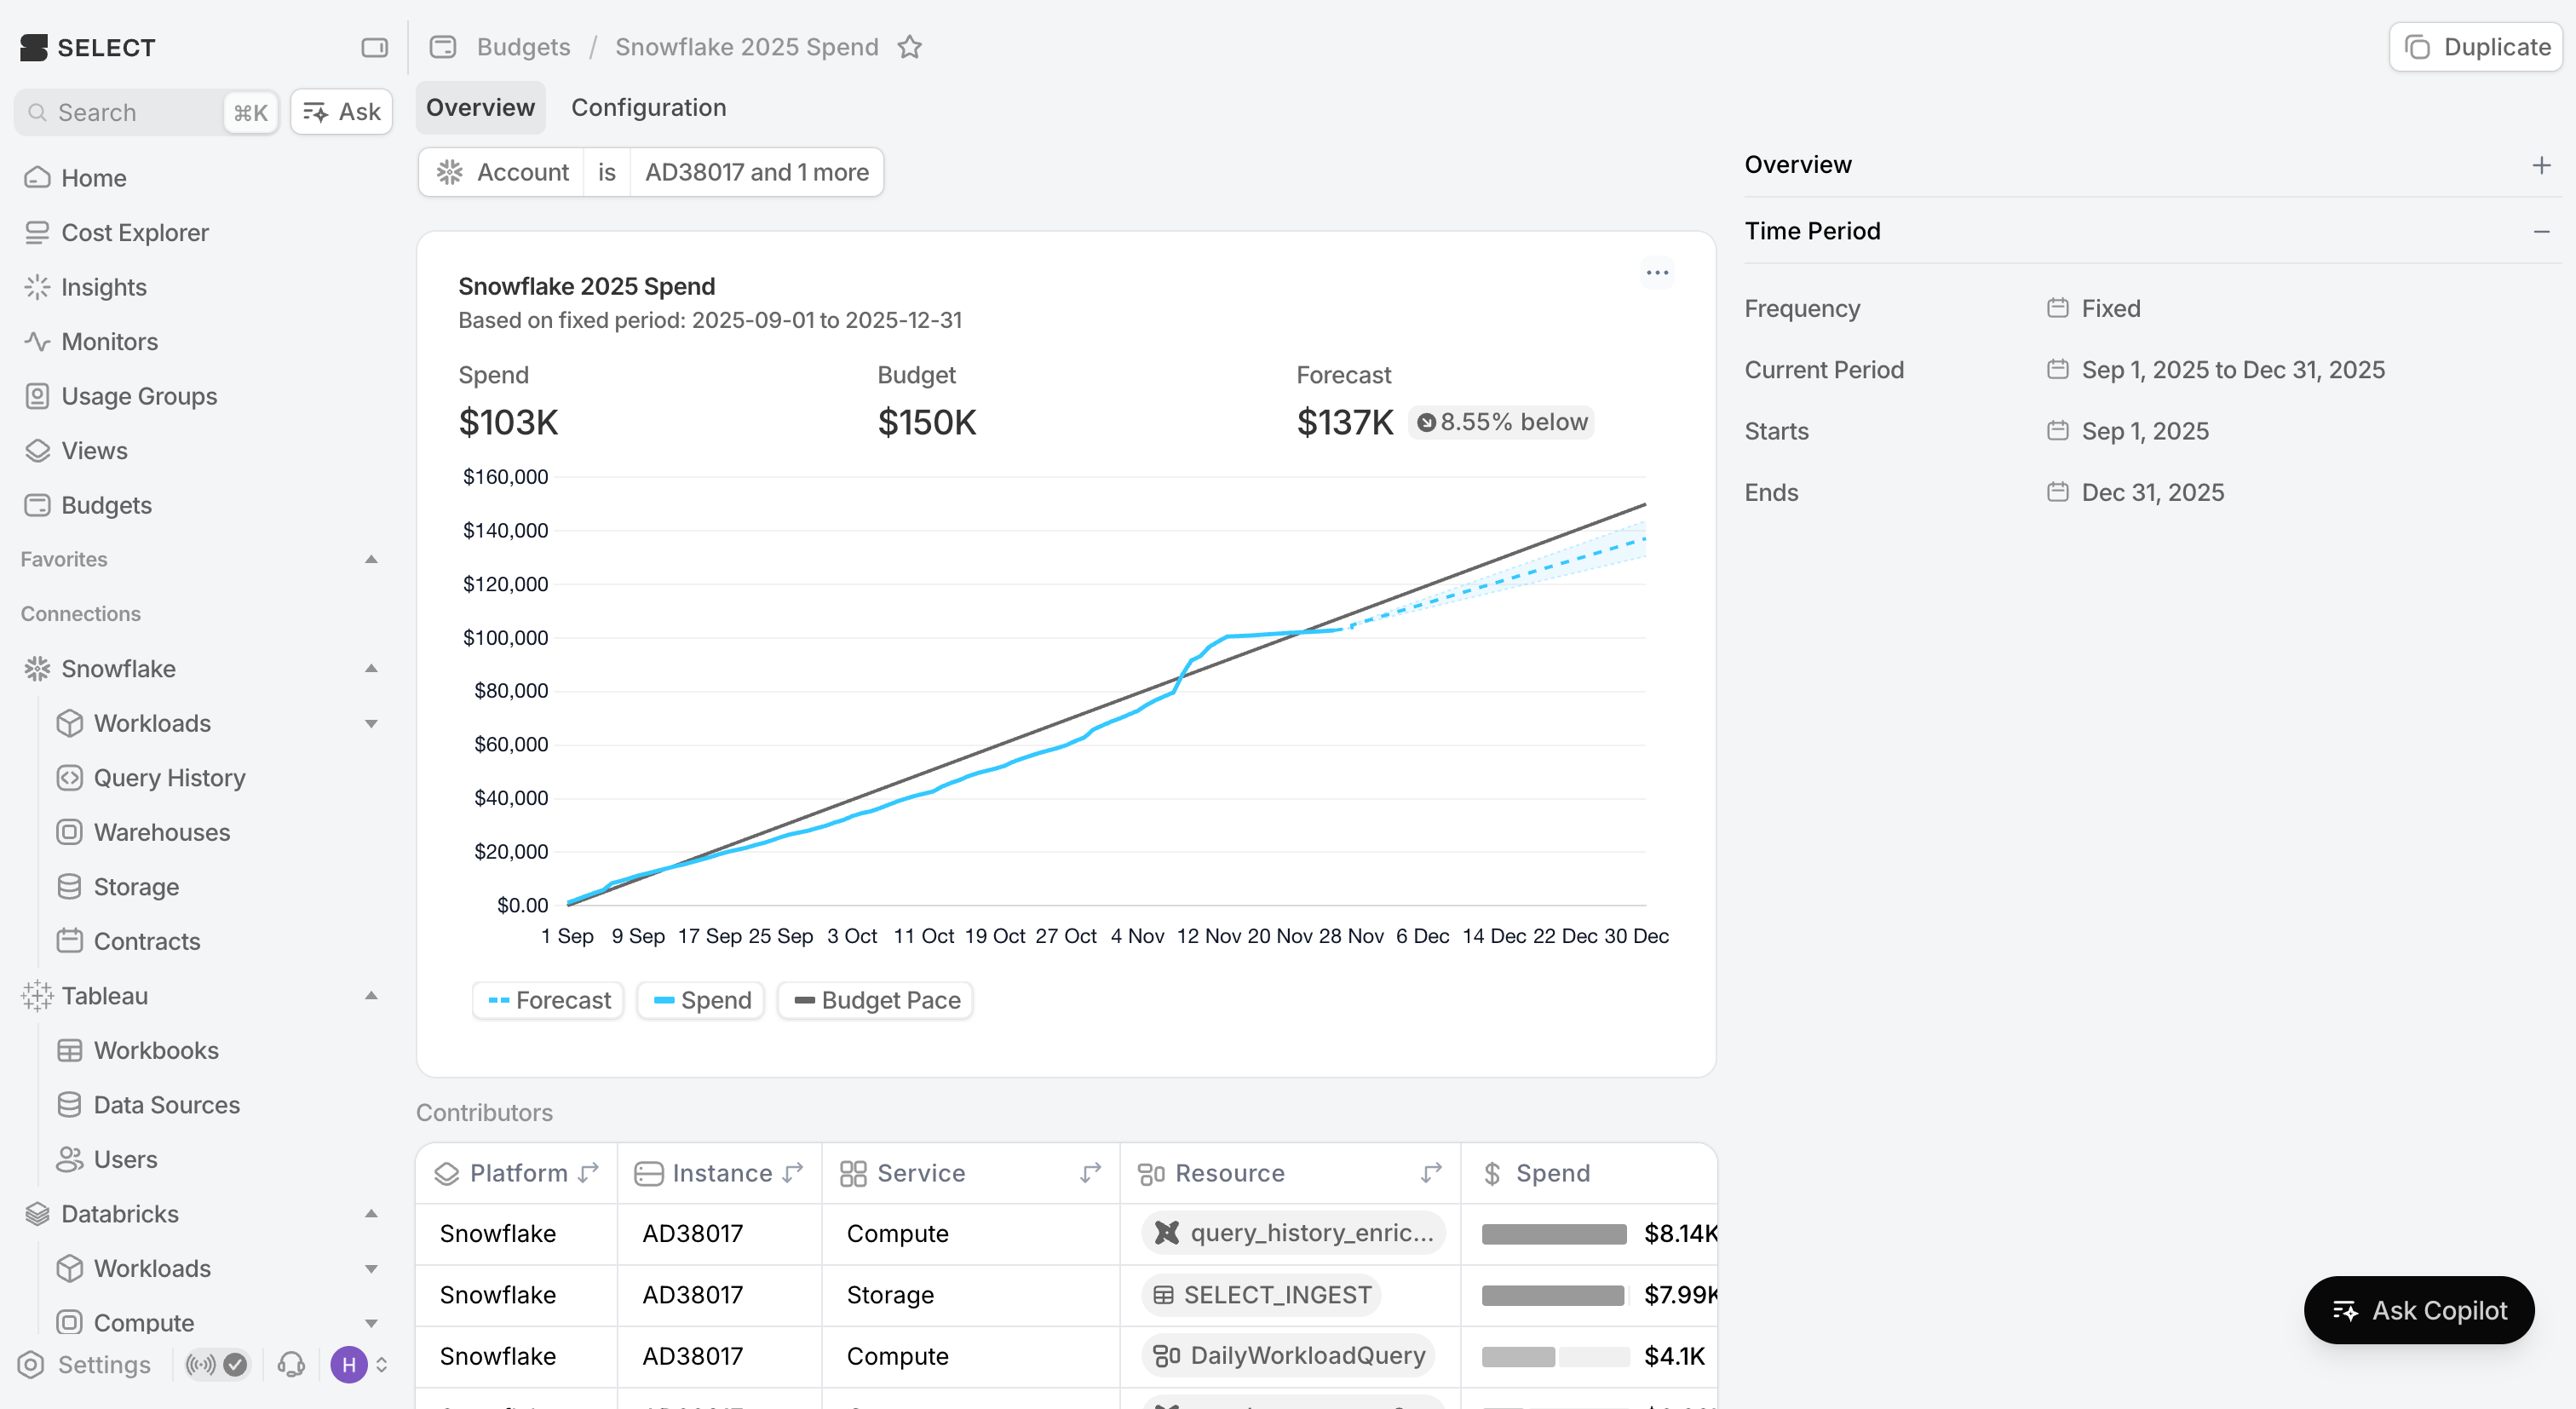2576x1409 pixels.
Task: Toggle the Budget Pace legend series
Action: [x=875, y=1000]
